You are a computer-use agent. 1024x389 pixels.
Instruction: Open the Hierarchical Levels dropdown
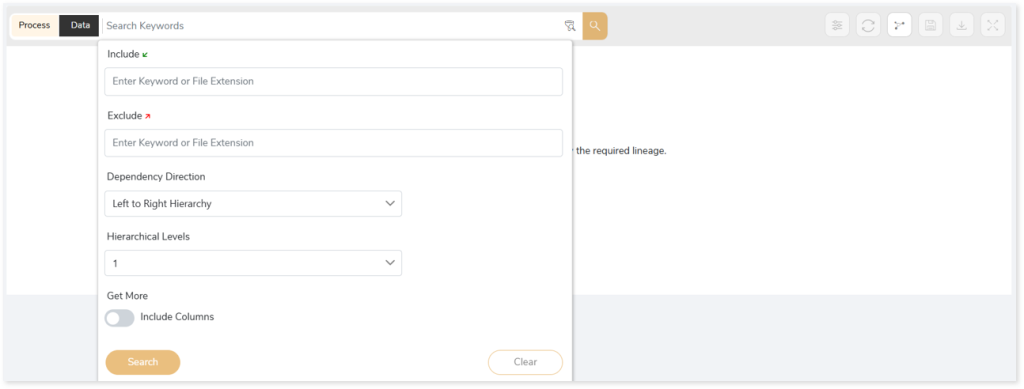point(253,263)
